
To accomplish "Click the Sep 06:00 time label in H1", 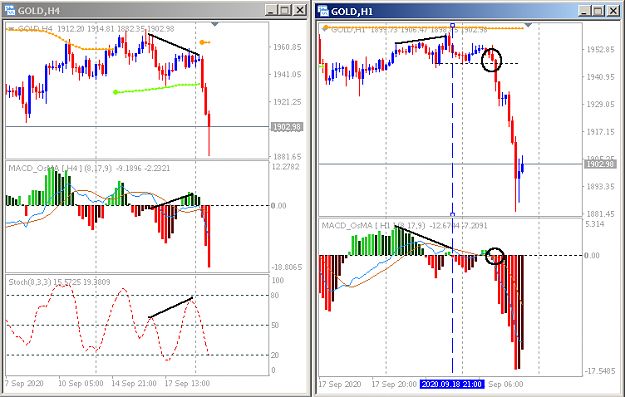I will 505,384.
